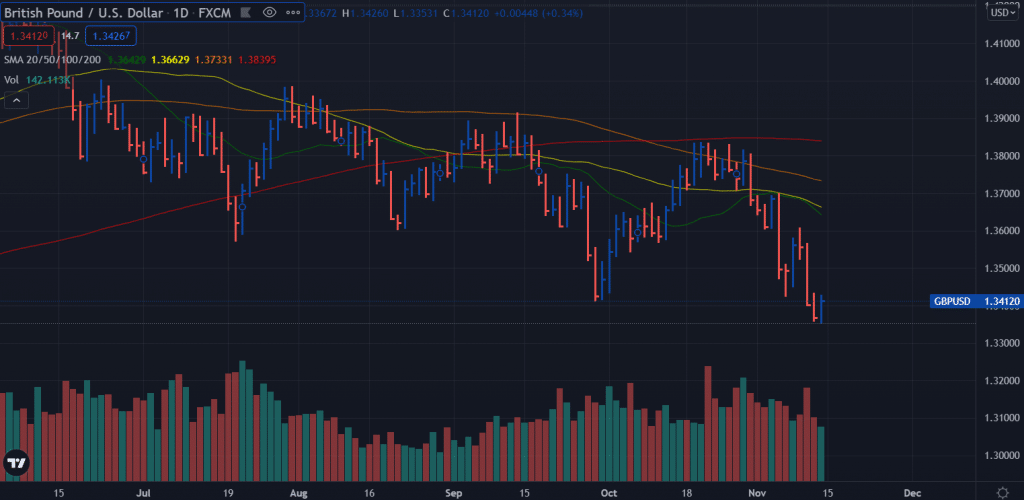Viewport: 1024px width, 500px height.
Task: Open the three-dots More menu in symbol legend
Action: 294,13
